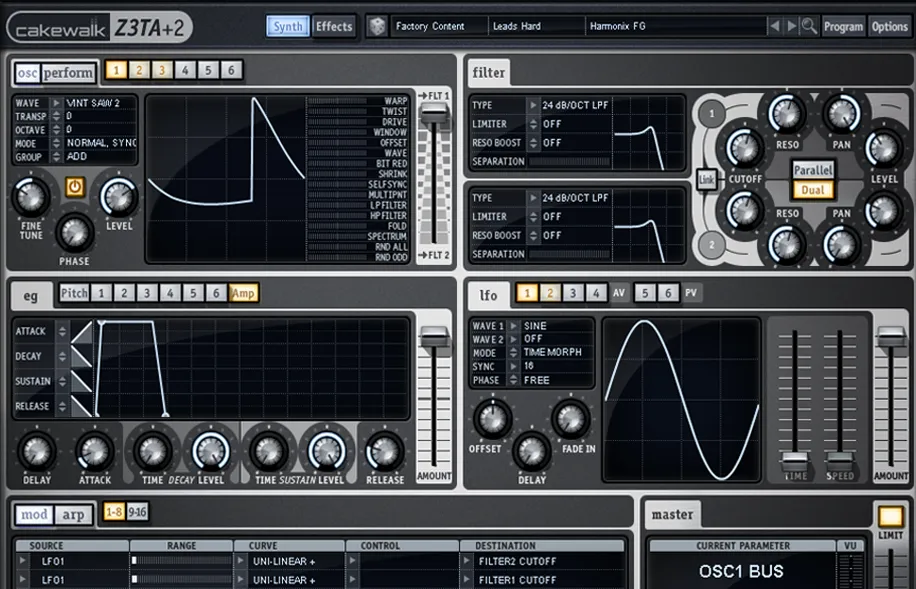Select LFO PV button
916x589 pixels.
[691, 293]
